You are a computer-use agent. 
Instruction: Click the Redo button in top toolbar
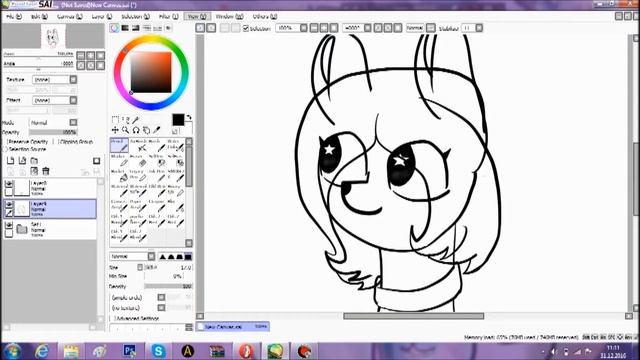click(x=211, y=28)
